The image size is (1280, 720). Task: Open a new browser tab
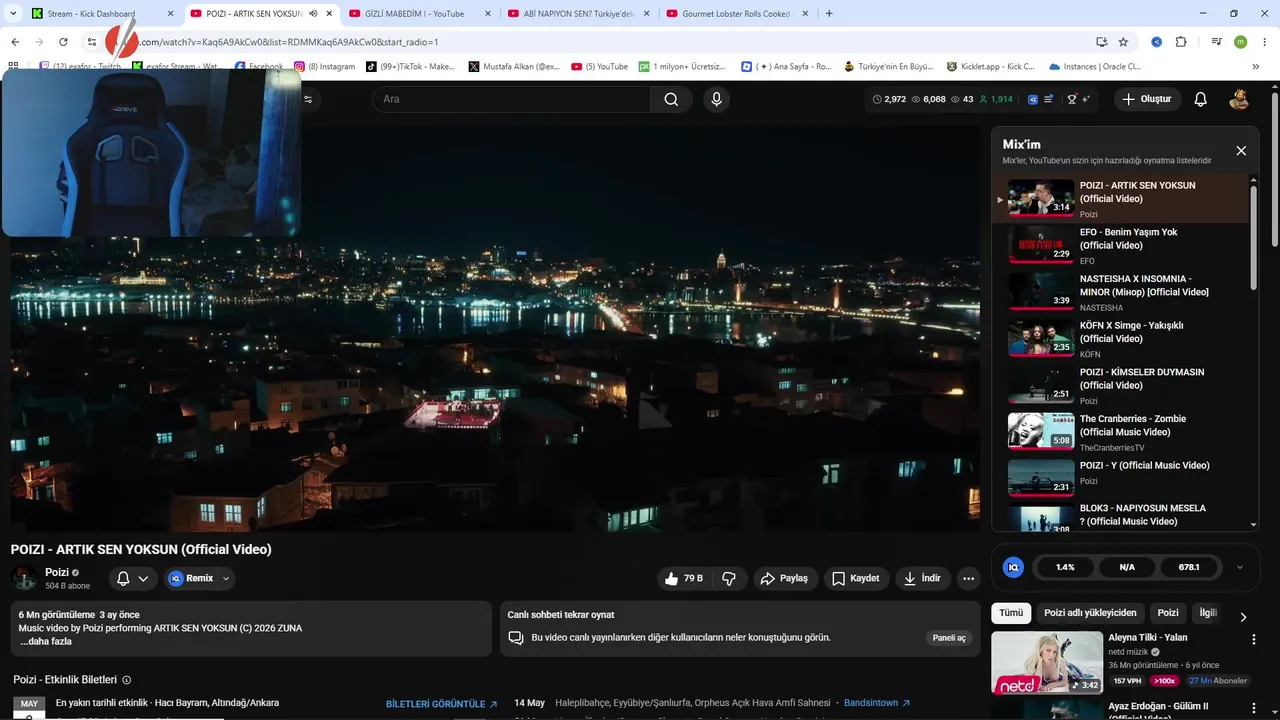click(829, 14)
